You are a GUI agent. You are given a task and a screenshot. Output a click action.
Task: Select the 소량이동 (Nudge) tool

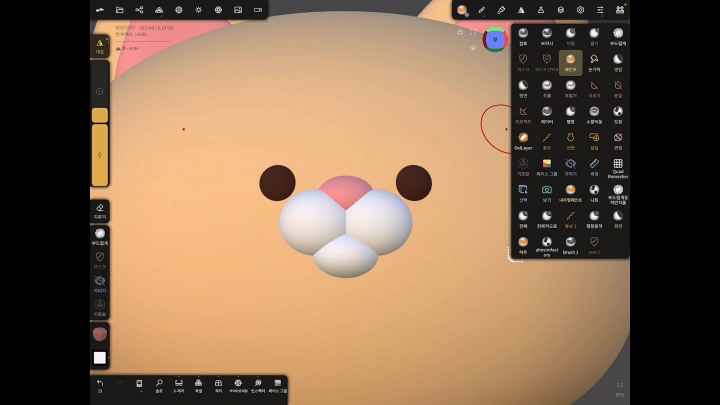[x=594, y=115]
